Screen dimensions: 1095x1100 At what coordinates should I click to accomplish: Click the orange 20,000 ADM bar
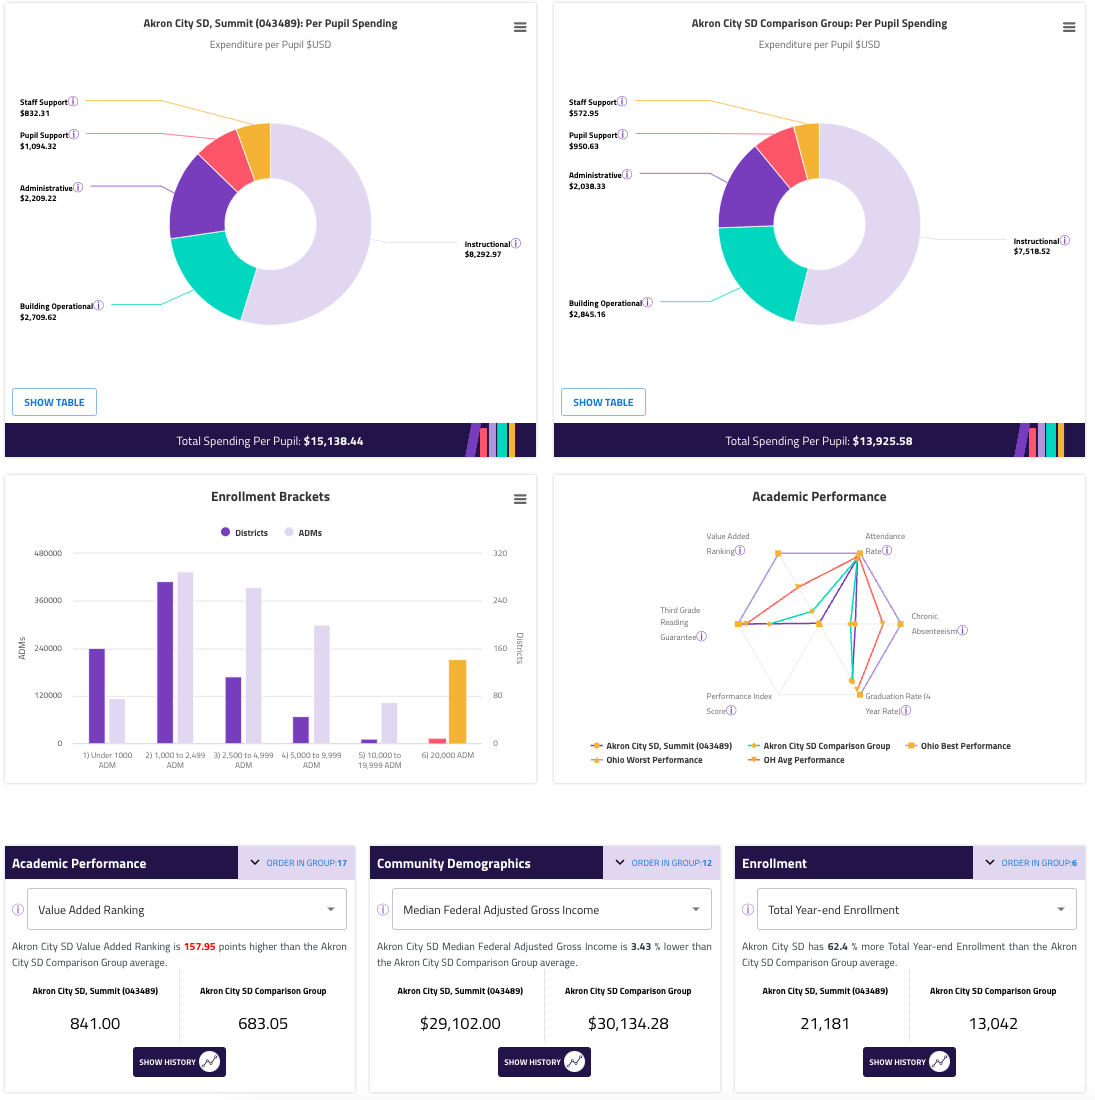(x=457, y=700)
